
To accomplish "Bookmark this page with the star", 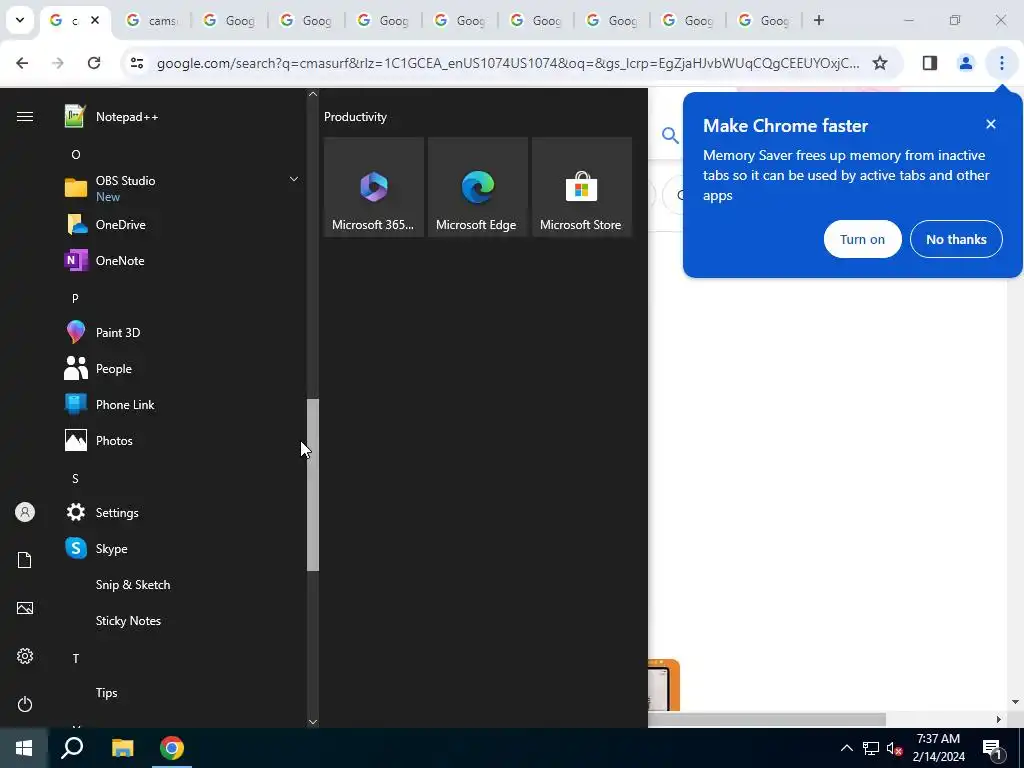I will tap(880, 63).
